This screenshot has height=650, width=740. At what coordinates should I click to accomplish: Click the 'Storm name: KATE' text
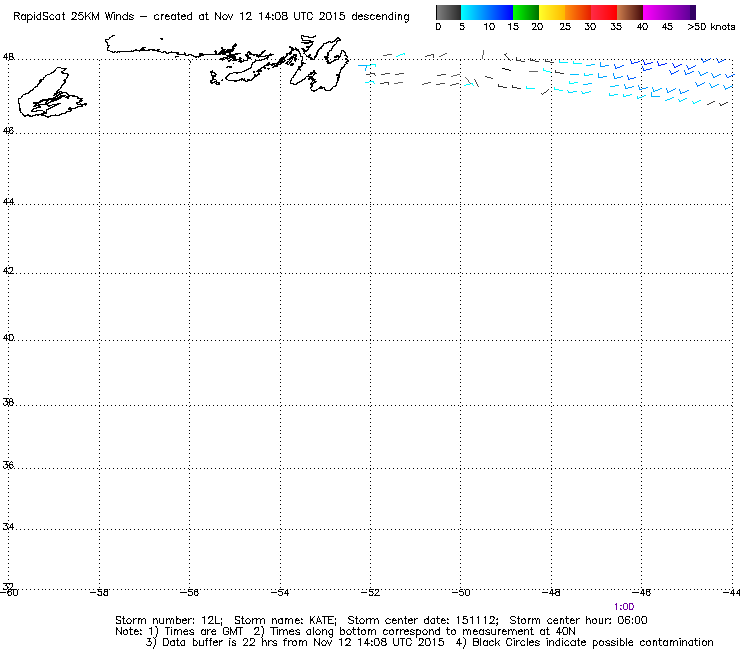click(x=285, y=620)
